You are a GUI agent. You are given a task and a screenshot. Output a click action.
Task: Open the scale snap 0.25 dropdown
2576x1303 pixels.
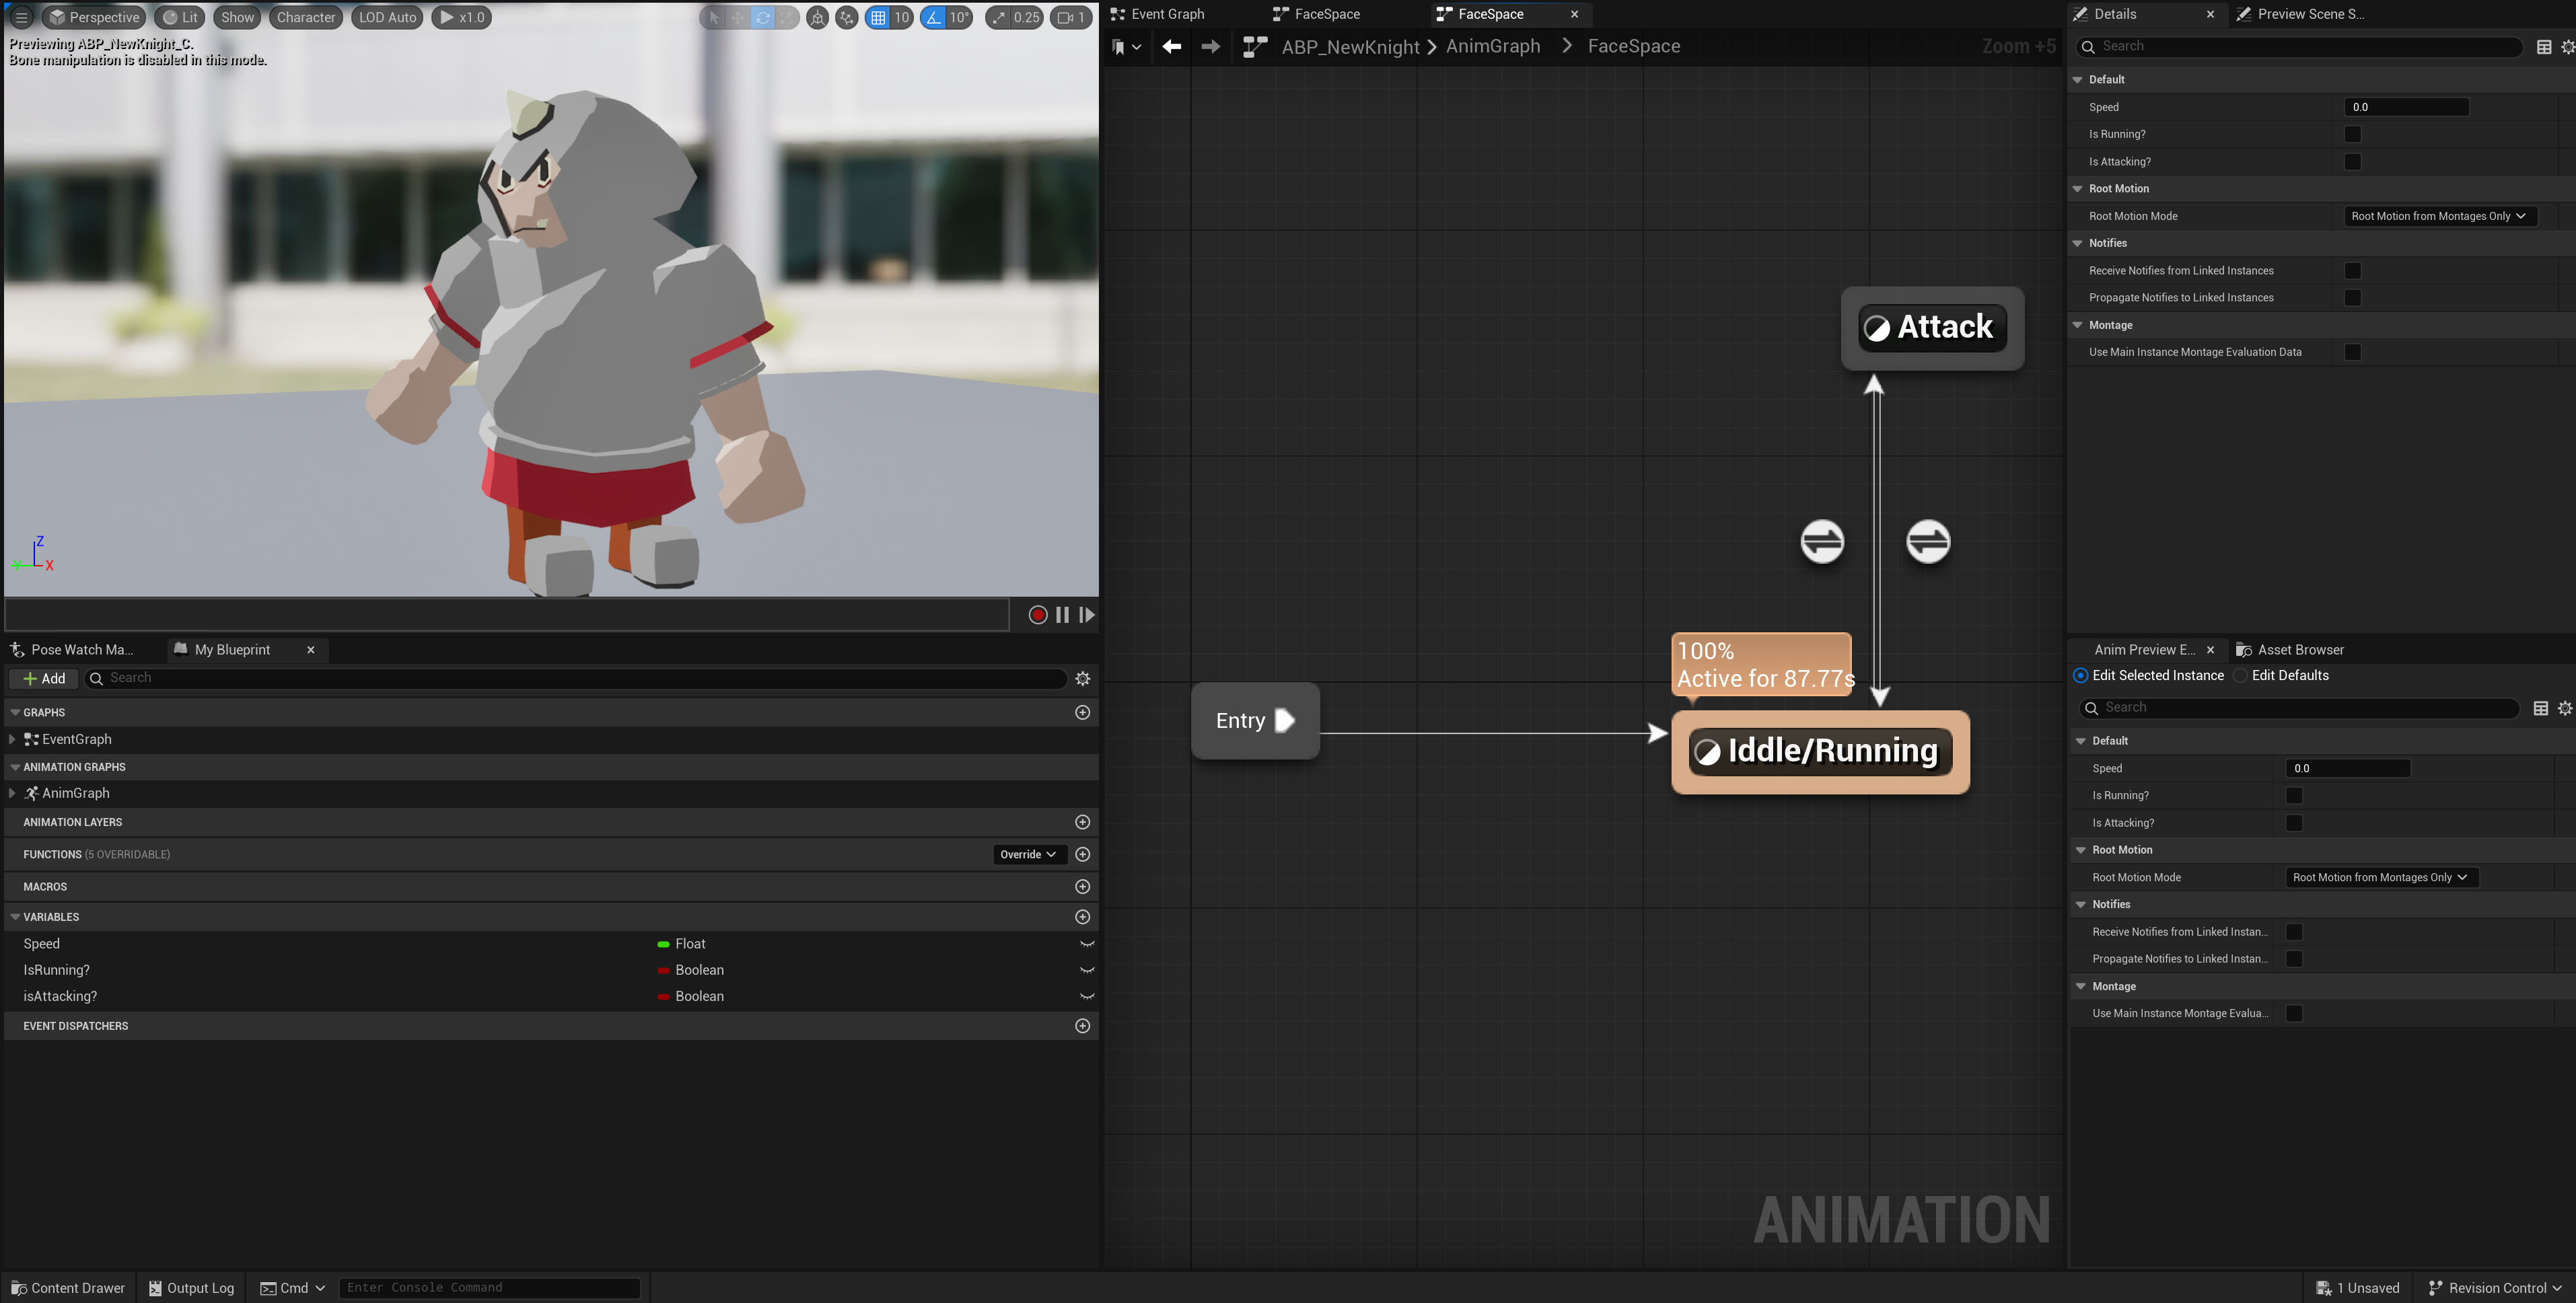[x=1026, y=17]
